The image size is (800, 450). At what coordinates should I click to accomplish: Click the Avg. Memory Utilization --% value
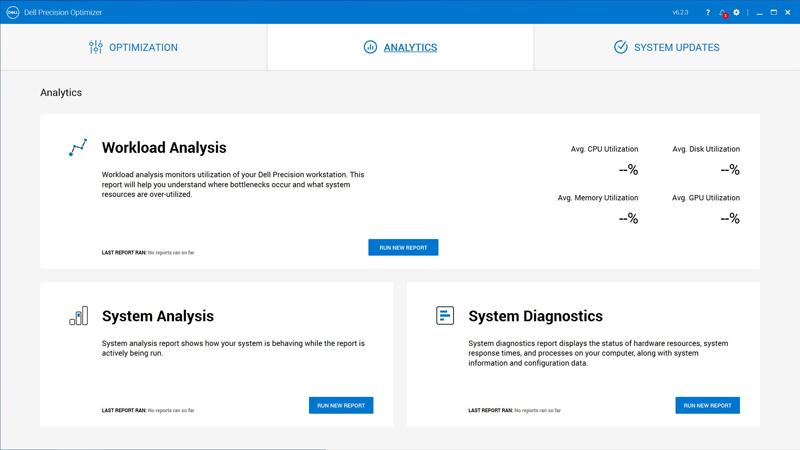click(628, 218)
